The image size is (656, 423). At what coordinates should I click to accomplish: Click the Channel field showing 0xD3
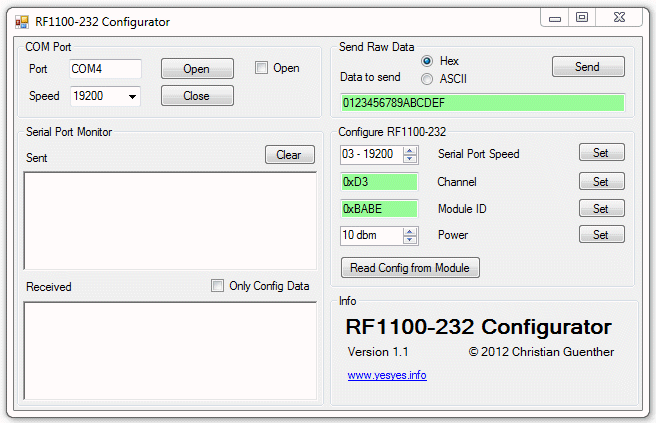pyautogui.click(x=379, y=182)
